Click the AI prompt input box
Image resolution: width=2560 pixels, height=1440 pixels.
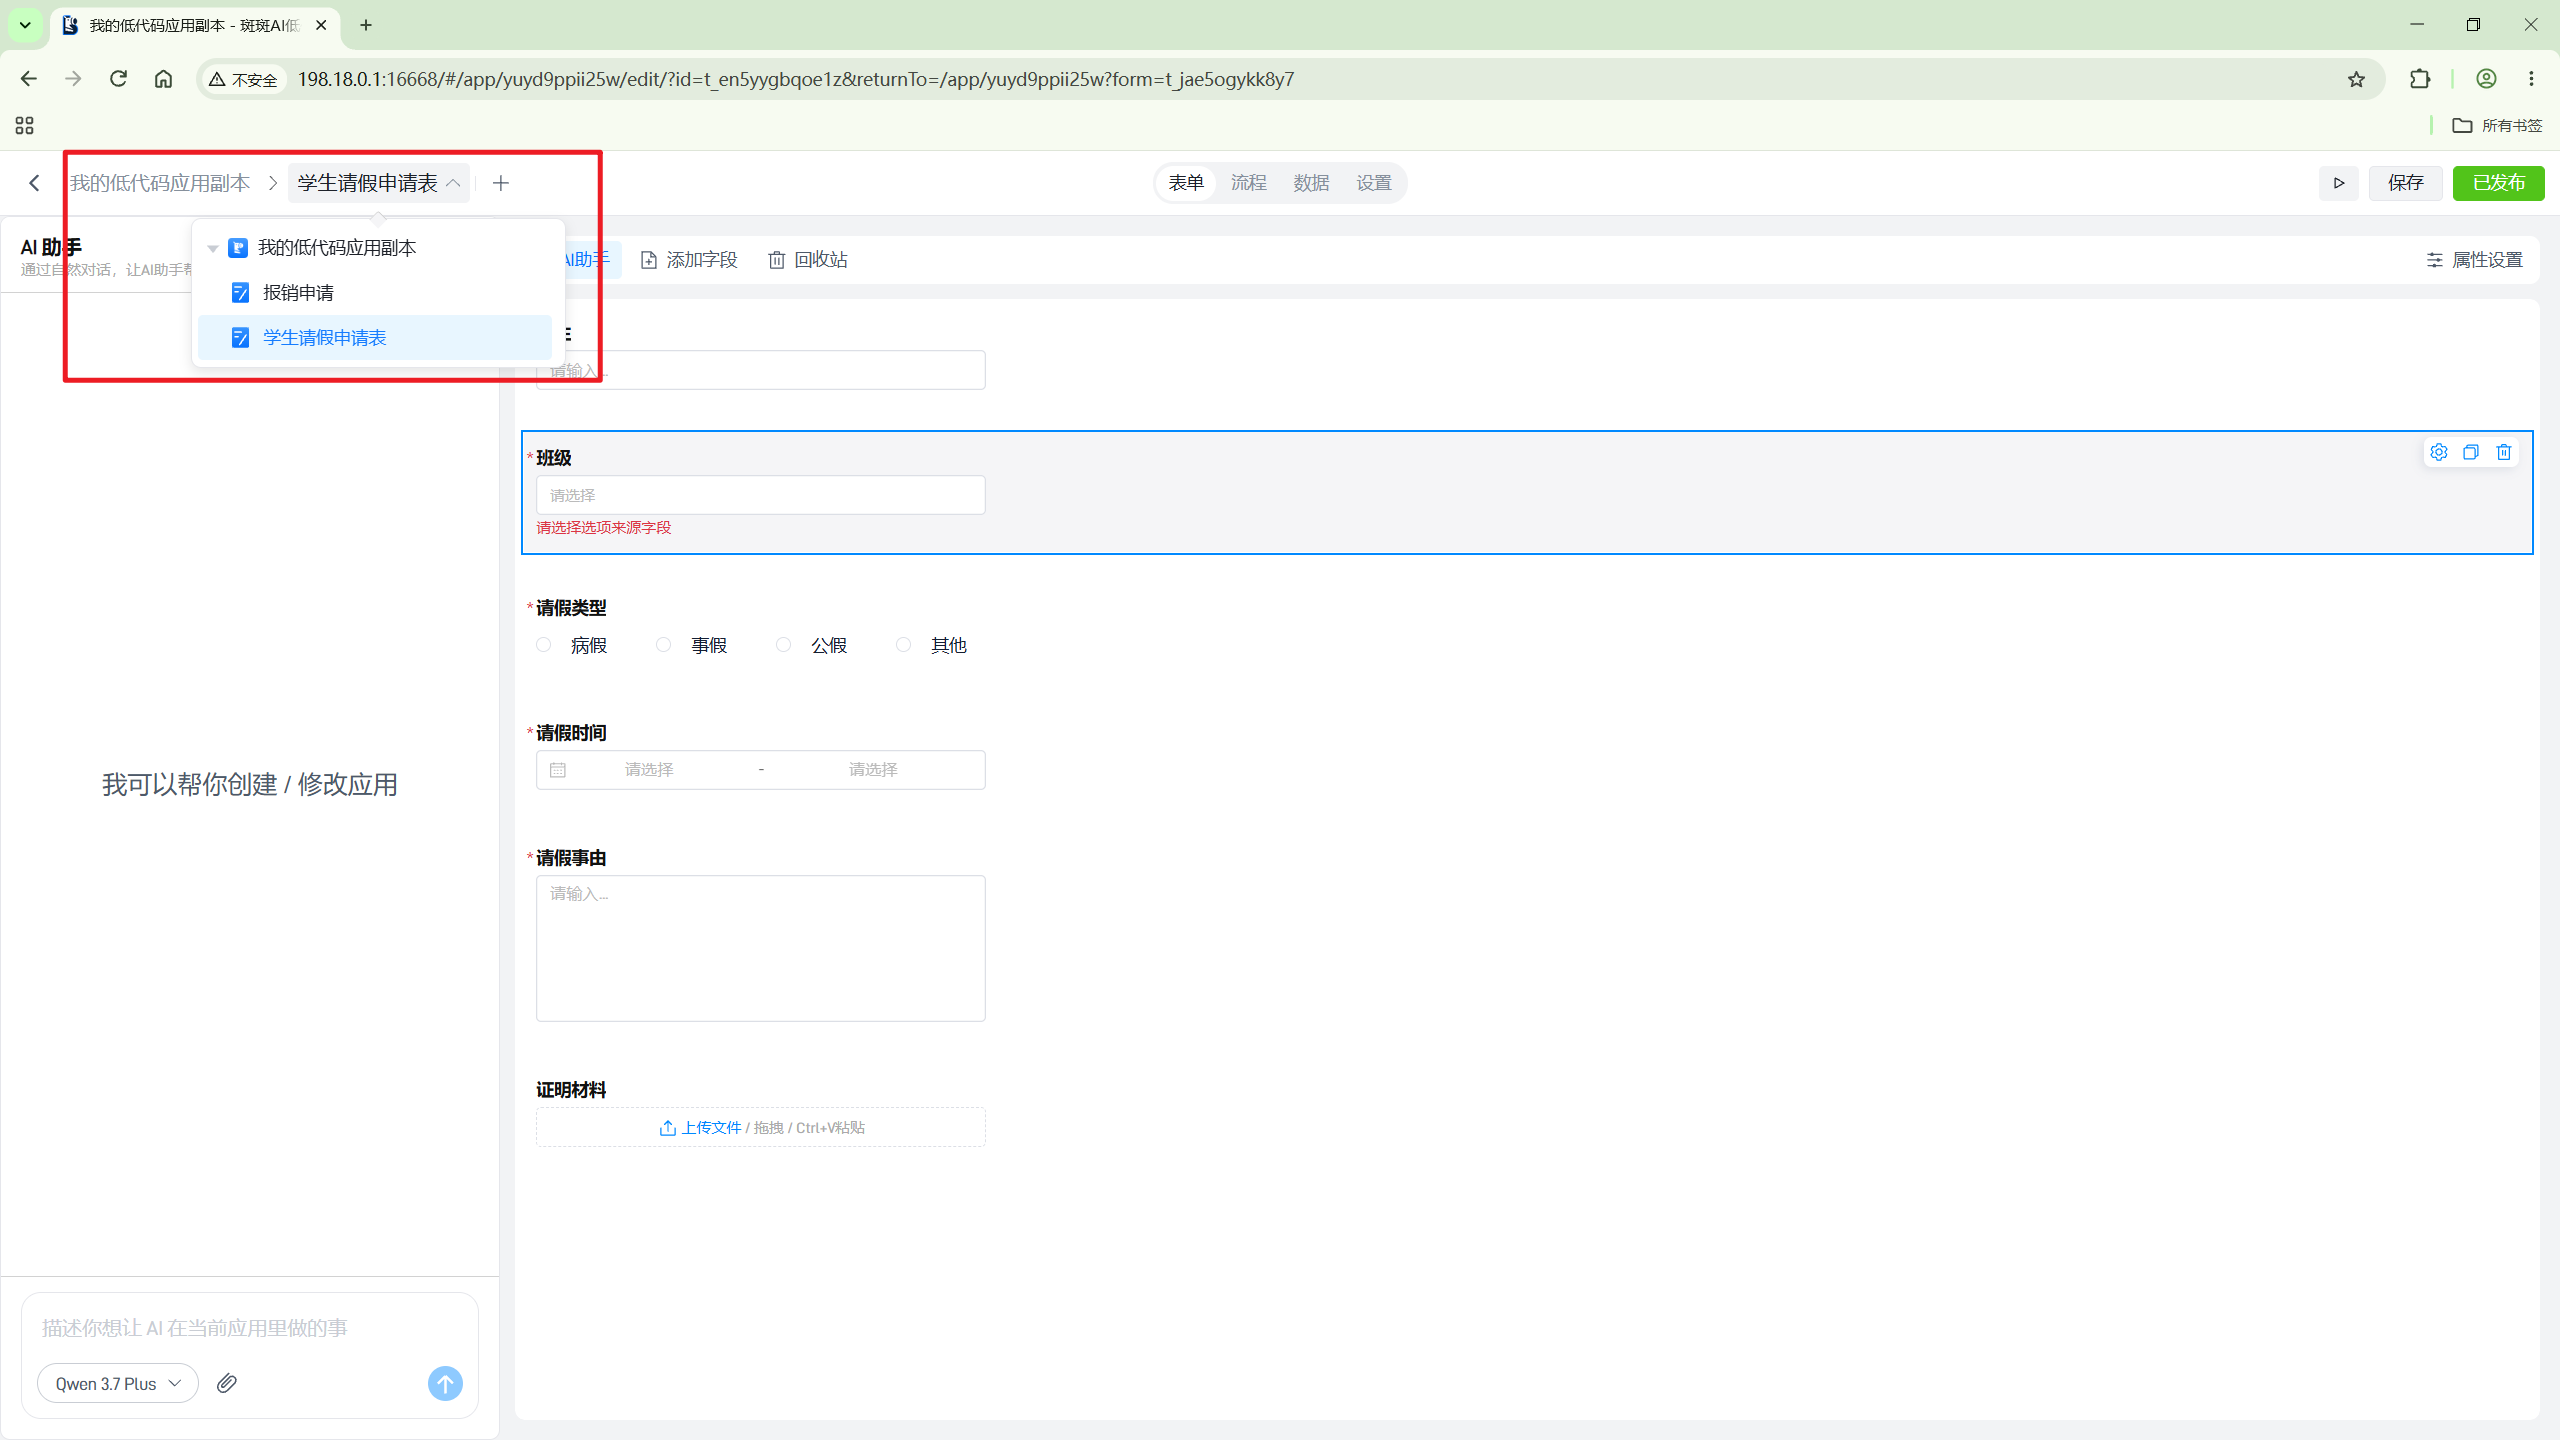point(250,1328)
